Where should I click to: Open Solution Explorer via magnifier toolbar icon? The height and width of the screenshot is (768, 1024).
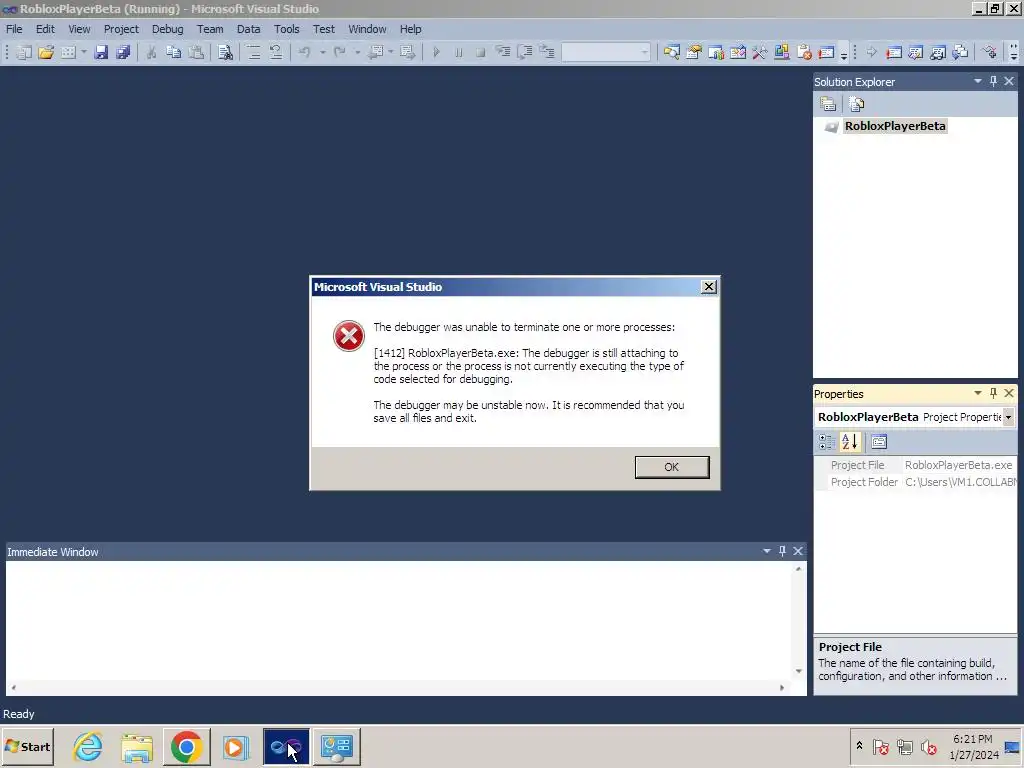(x=671, y=52)
